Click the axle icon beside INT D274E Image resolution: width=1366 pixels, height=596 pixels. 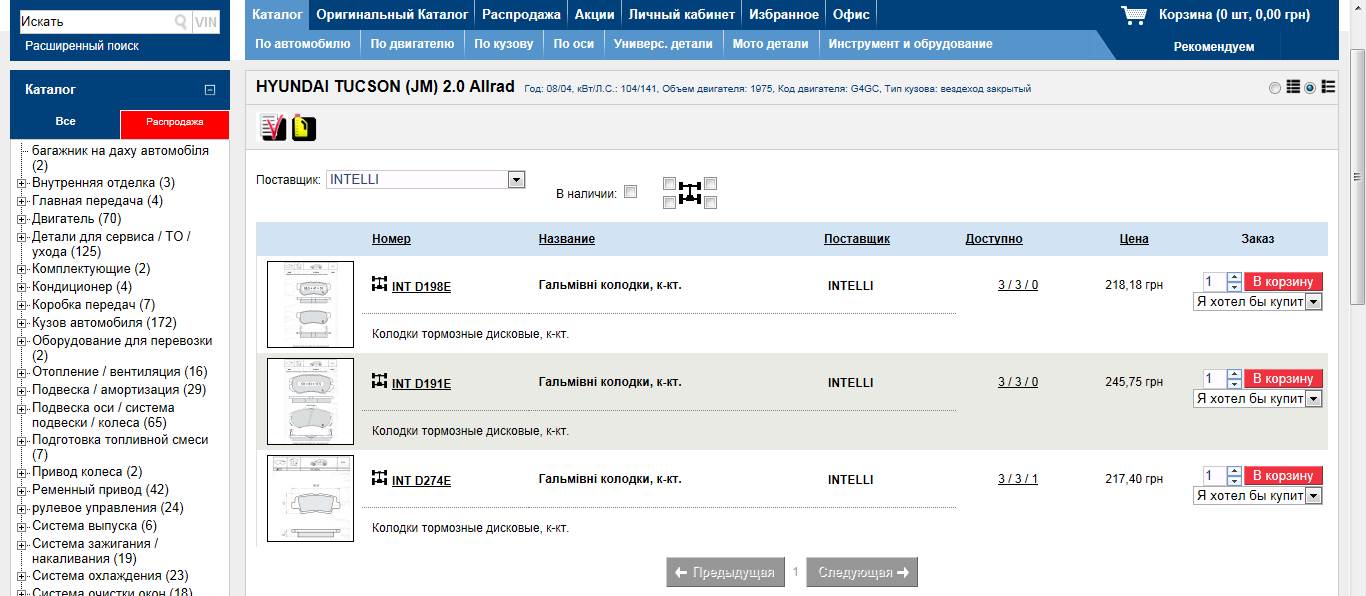[x=379, y=479]
